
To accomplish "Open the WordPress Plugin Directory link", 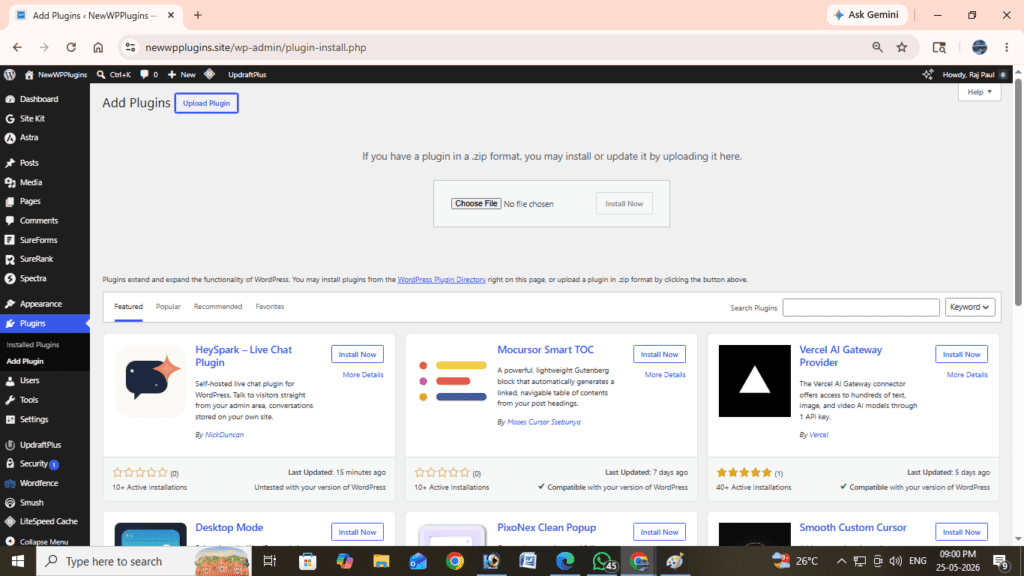I will point(441,280).
